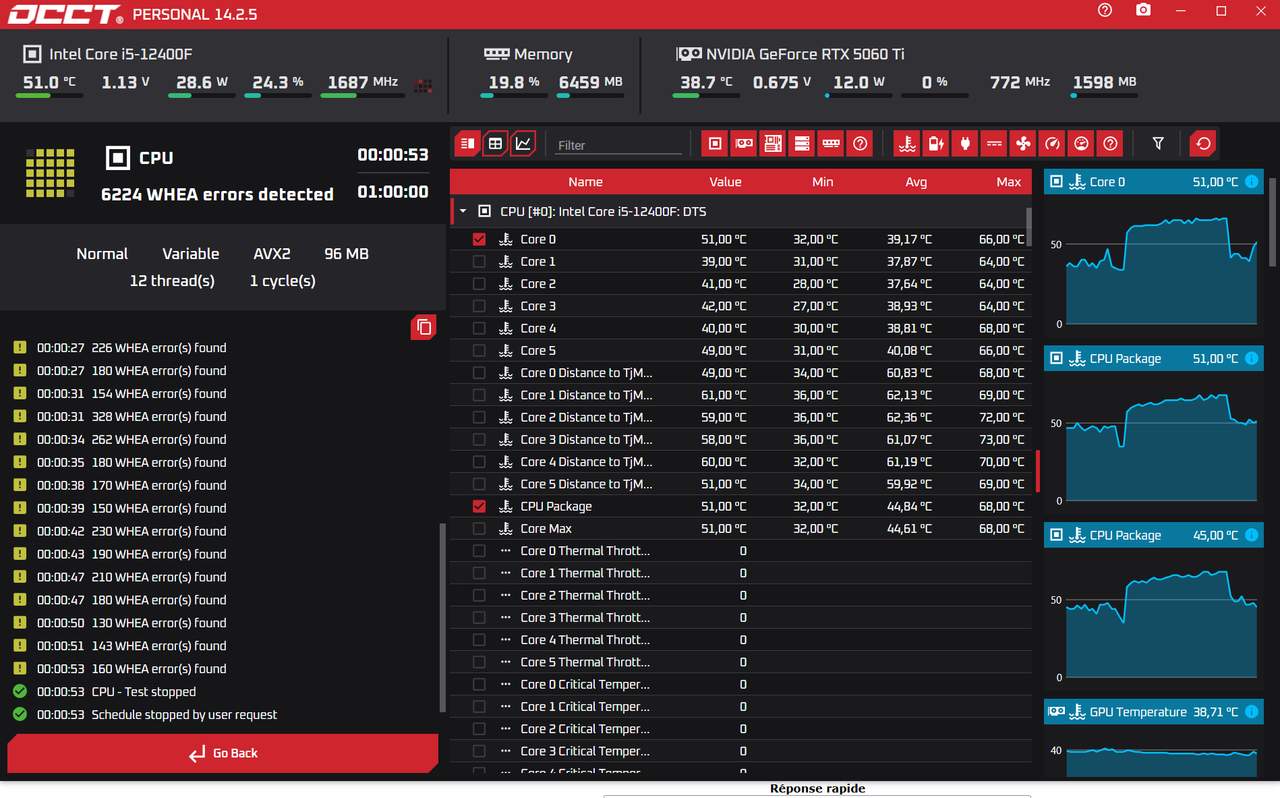This screenshot has width=1280, height=798.
Task: Click the funnel filter icon
Action: [1158, 144]
